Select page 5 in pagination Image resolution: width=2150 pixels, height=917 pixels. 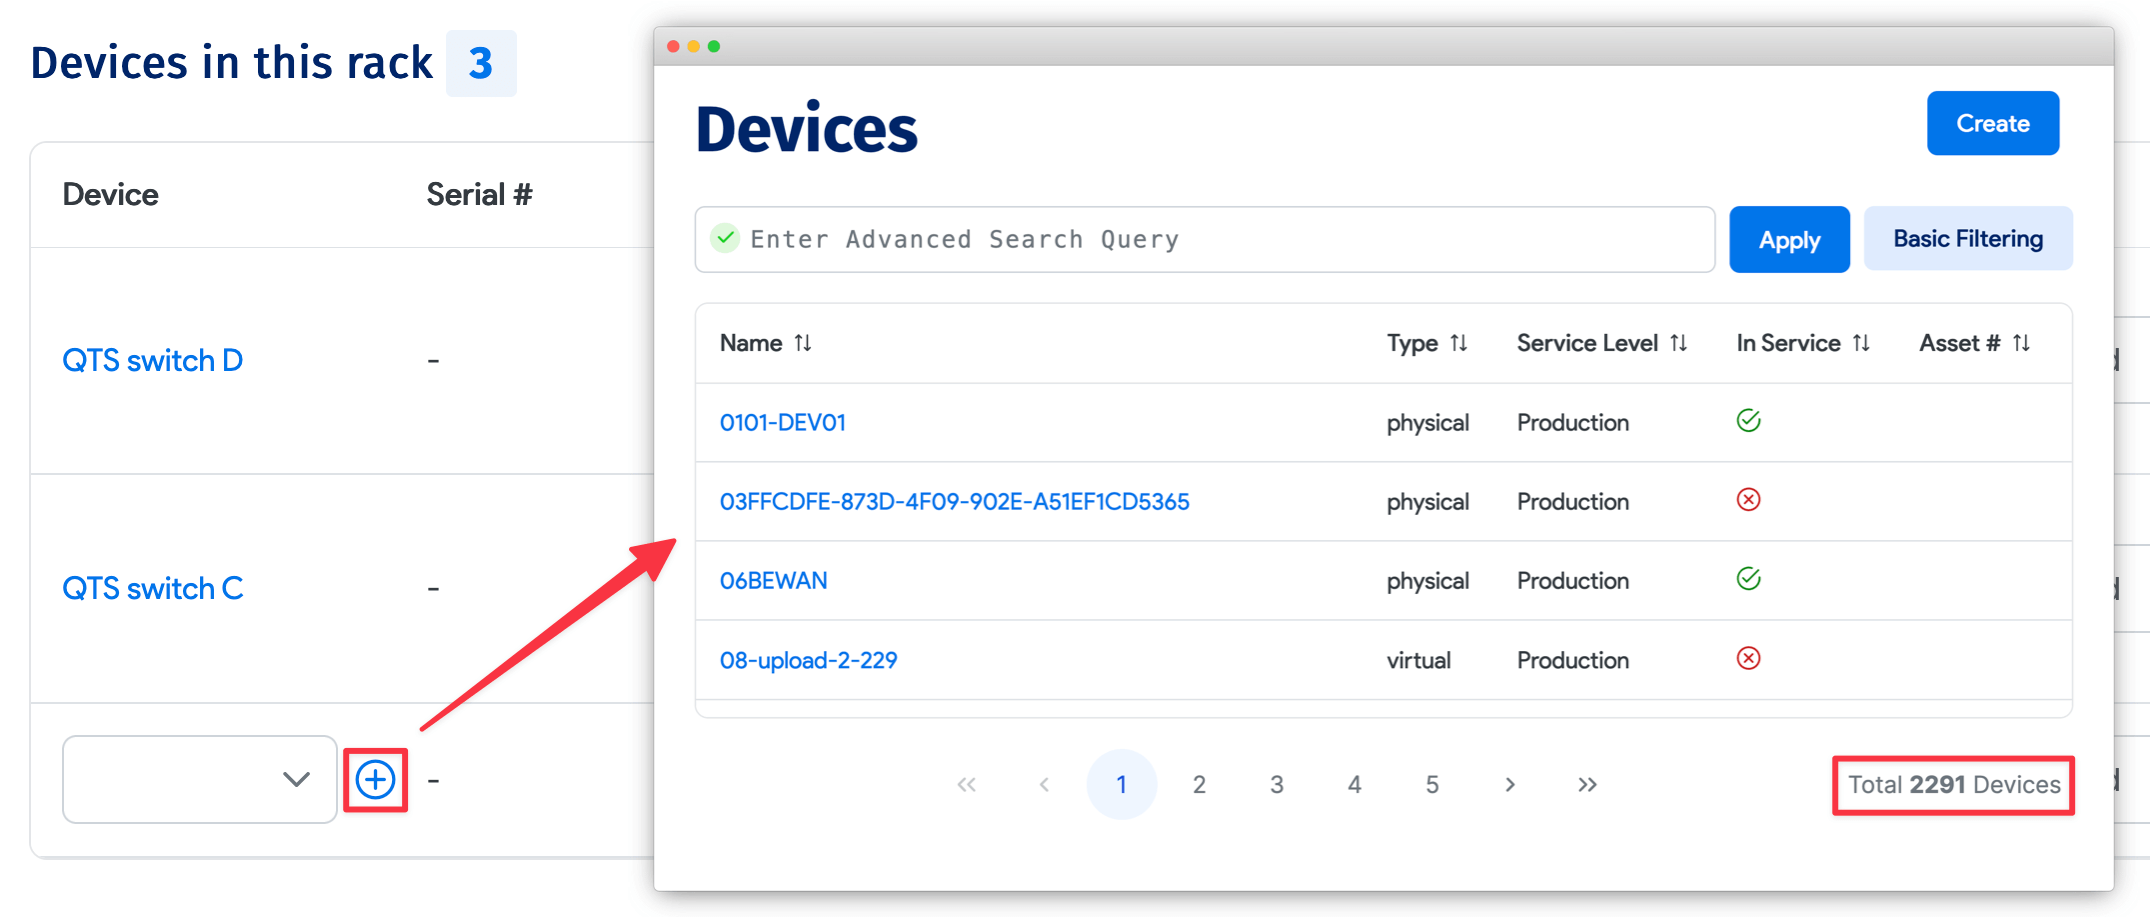[x=1432, y=785]
